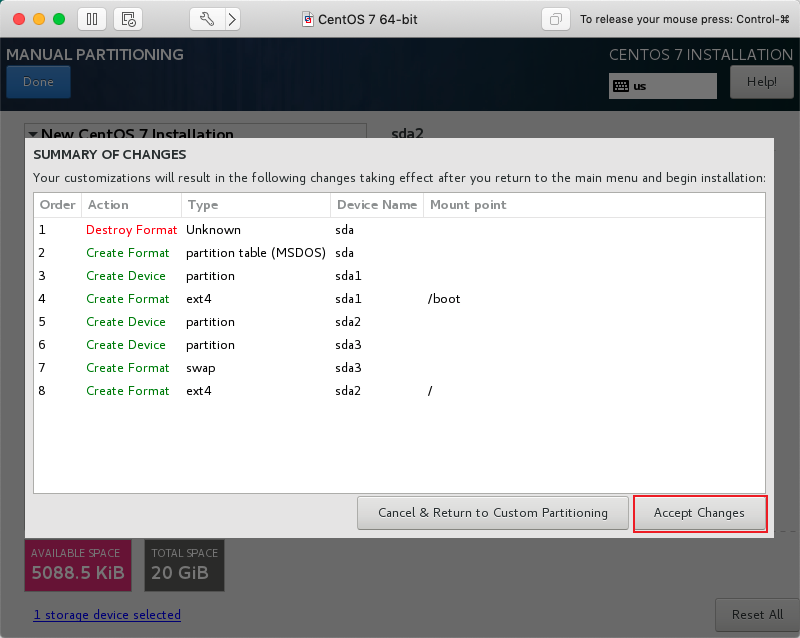Screen dimensions: 800x638
Task: Click the Device Name column header
Action: [377, 205]
